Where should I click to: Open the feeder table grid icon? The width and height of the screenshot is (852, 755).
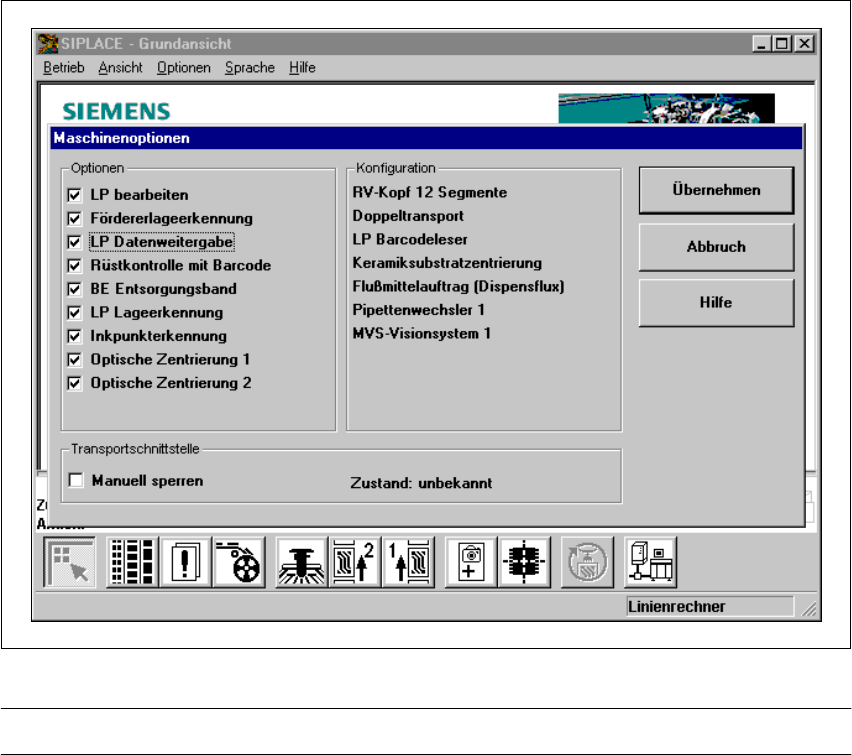click(132, 562)
